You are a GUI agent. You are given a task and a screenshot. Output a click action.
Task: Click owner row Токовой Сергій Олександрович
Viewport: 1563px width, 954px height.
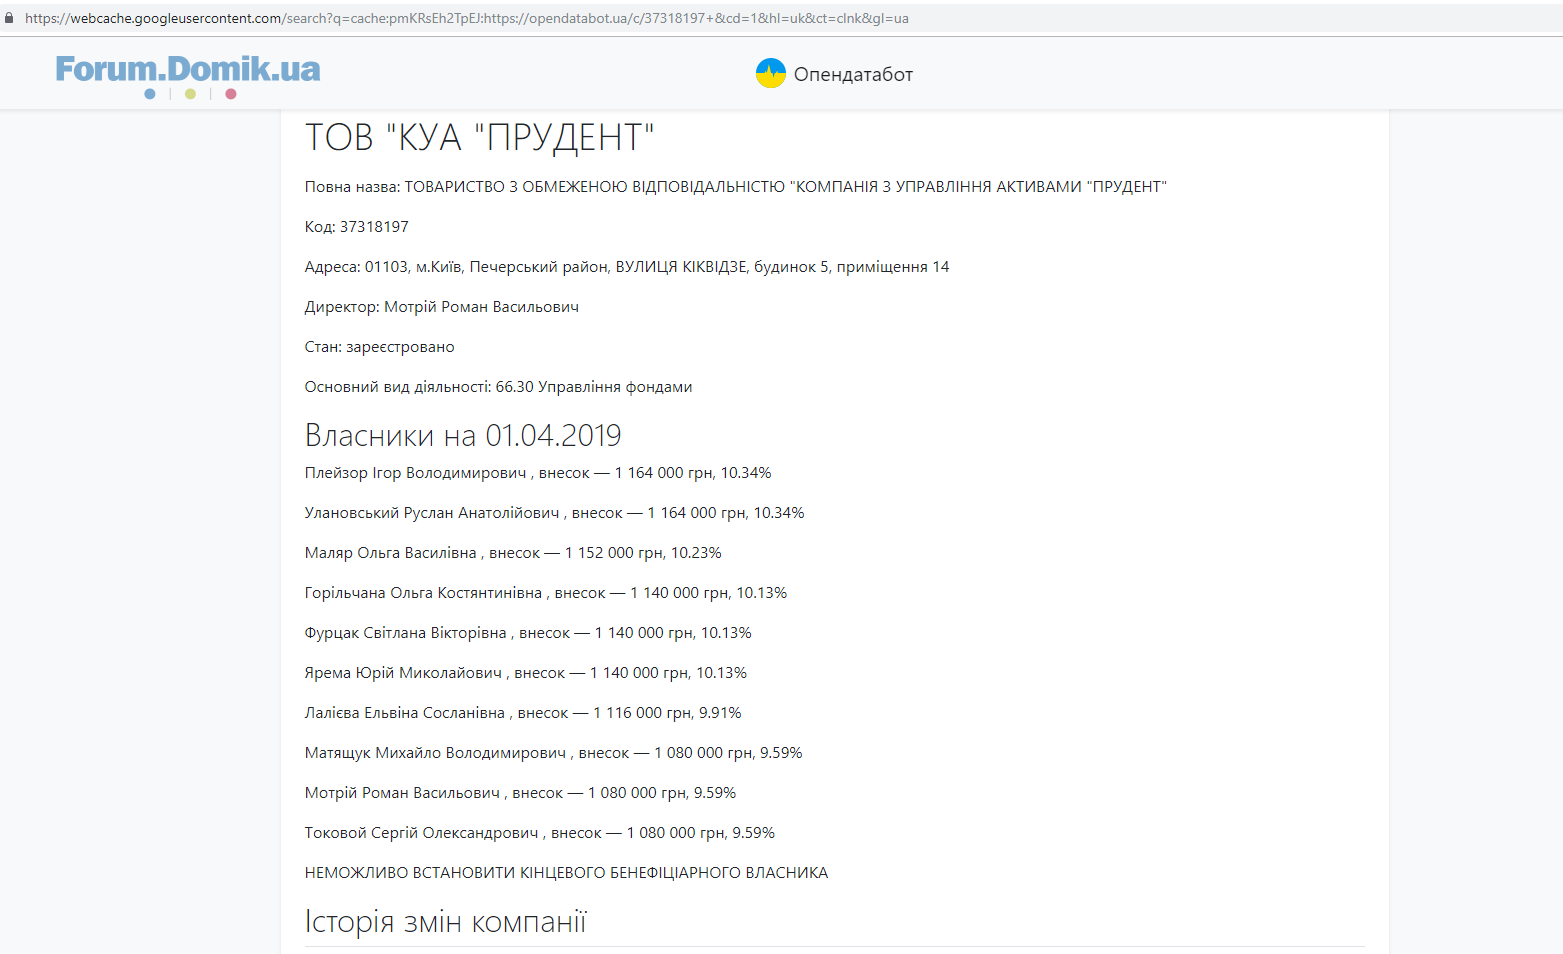click(540, 833)
